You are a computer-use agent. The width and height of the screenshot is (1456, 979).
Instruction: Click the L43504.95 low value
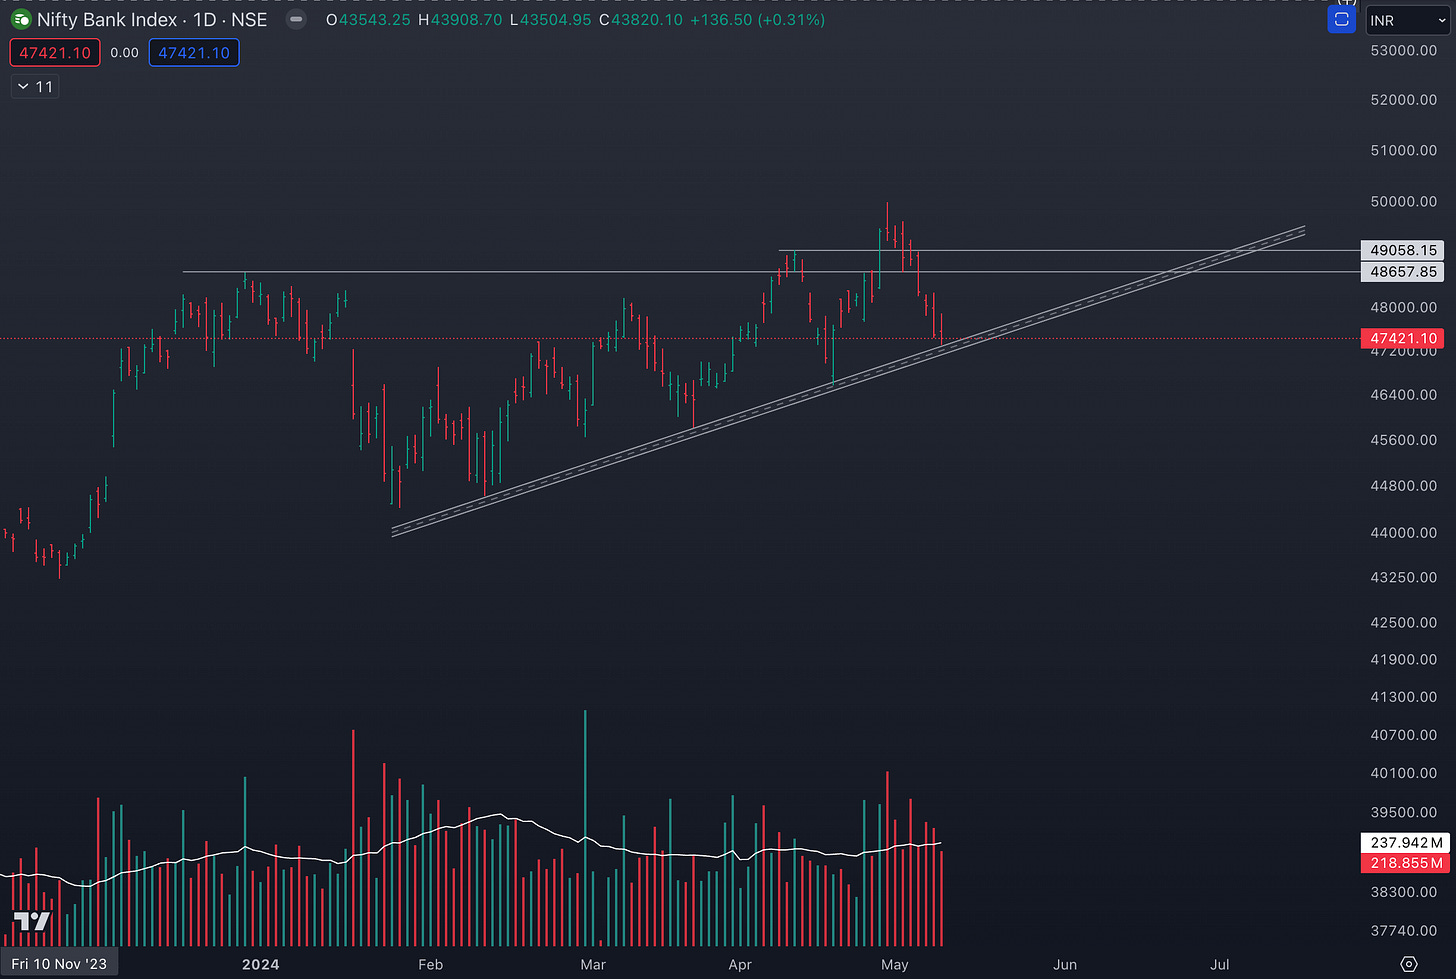pos(550,20)
